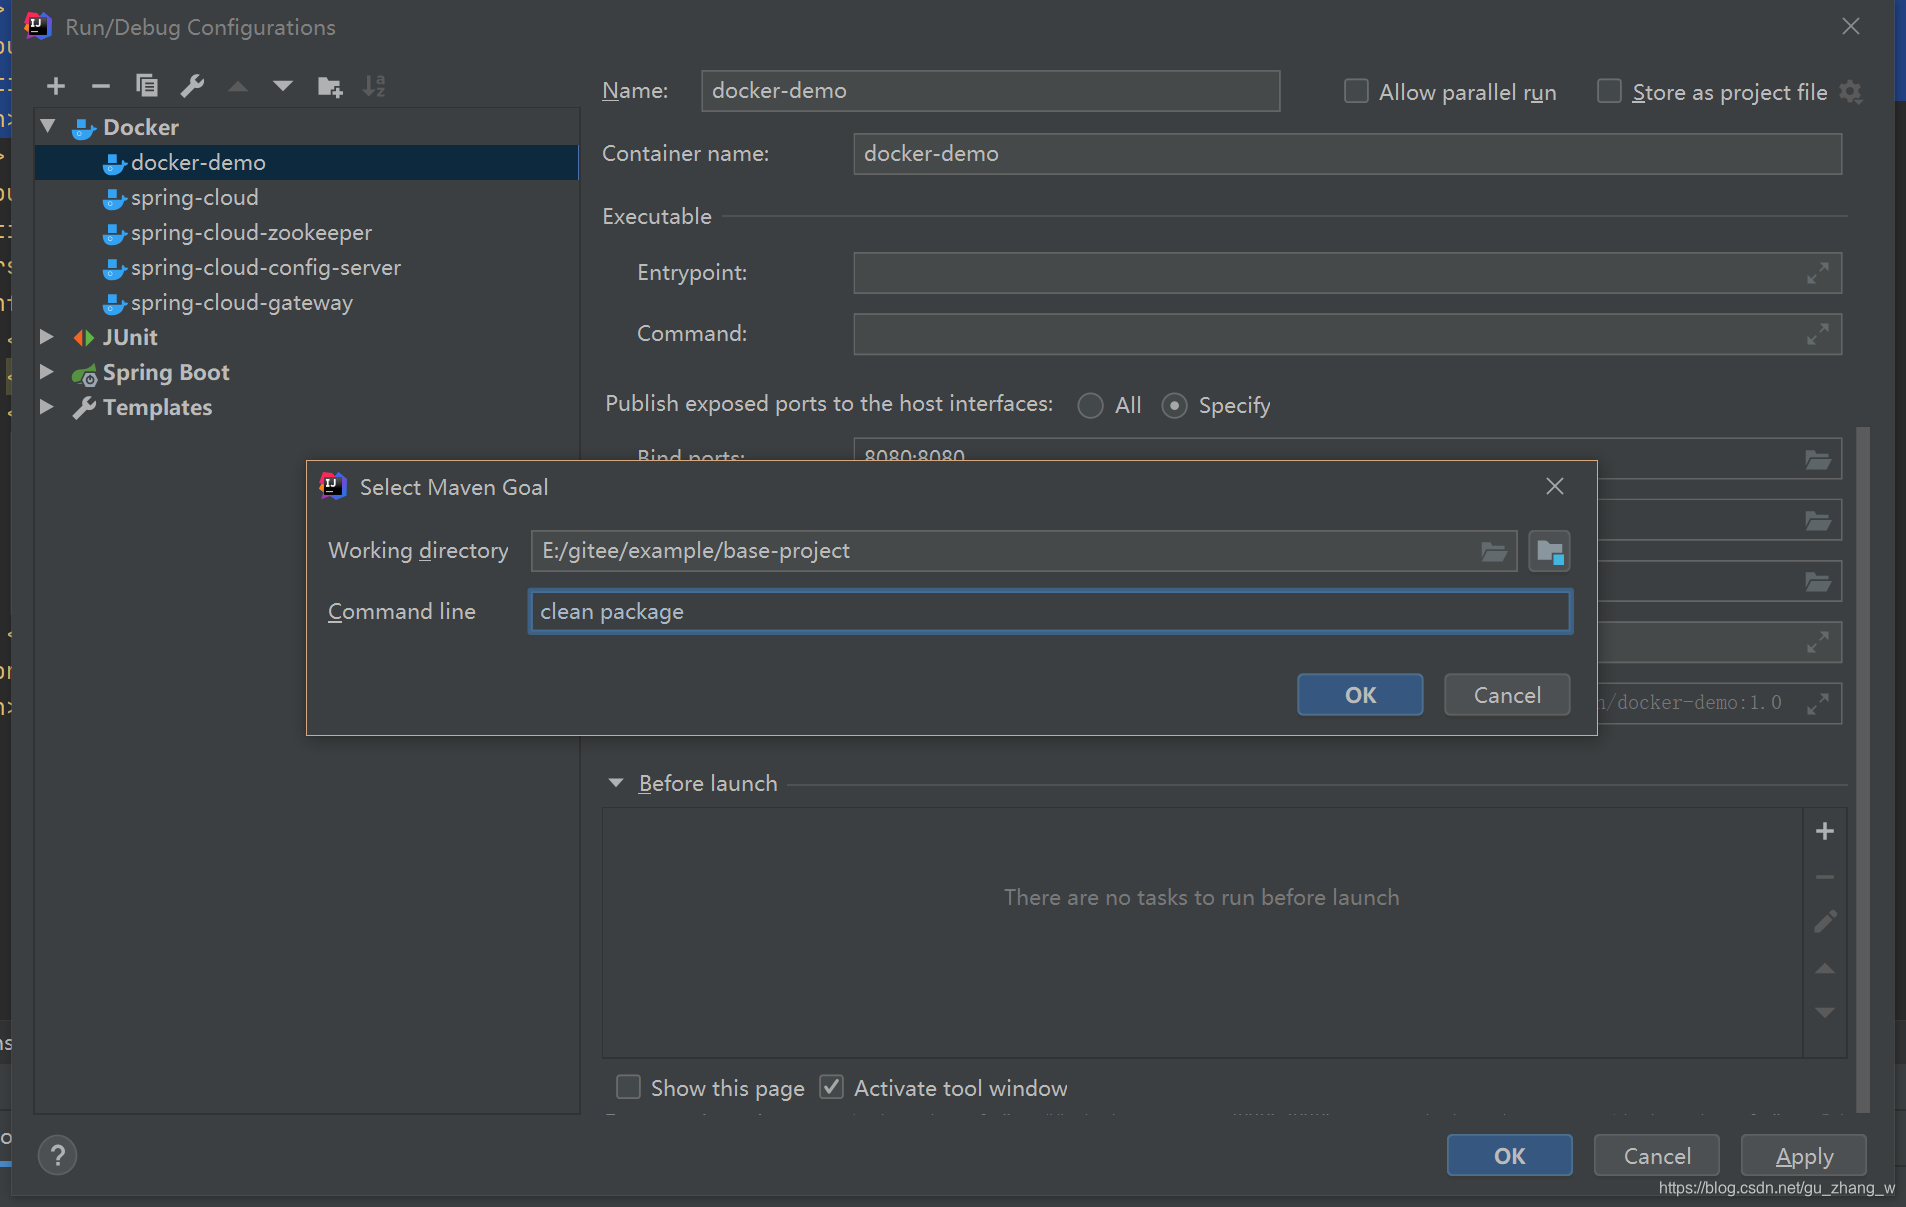The width and height of the screenshot is (1906, 1207).
Task: Click the right panel vertical scrollbar
Action: pos(1863,768)
